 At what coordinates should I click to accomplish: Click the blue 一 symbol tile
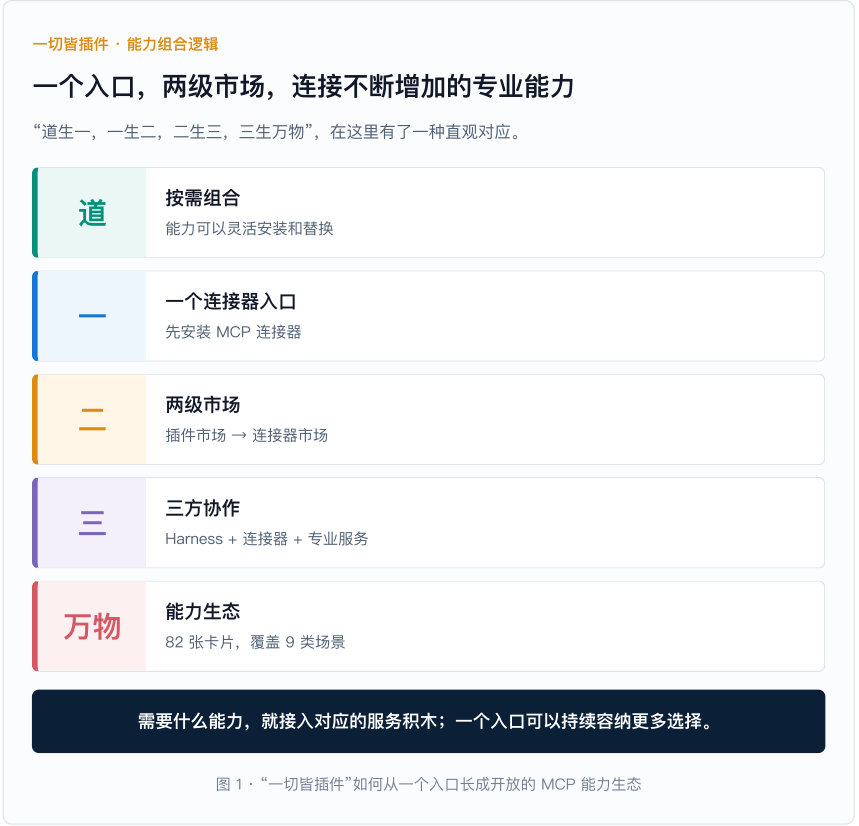coord(91,316)
